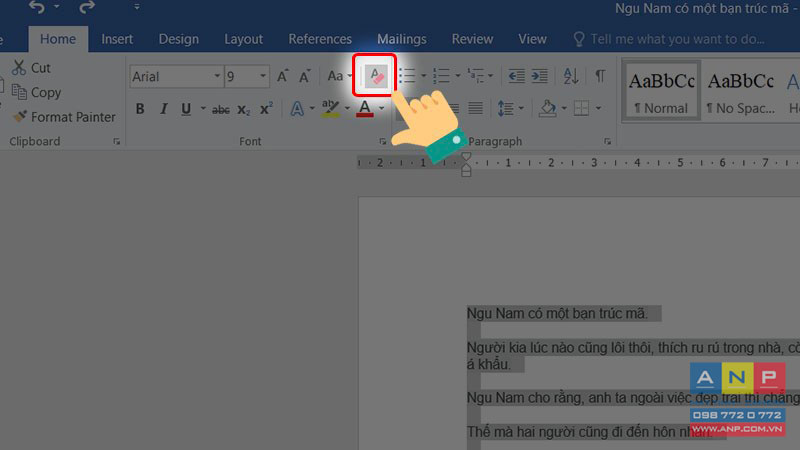Toggle Subscript formatting
Screen dimensions: 800x450
pyautogui.click(x=244, y=109)
